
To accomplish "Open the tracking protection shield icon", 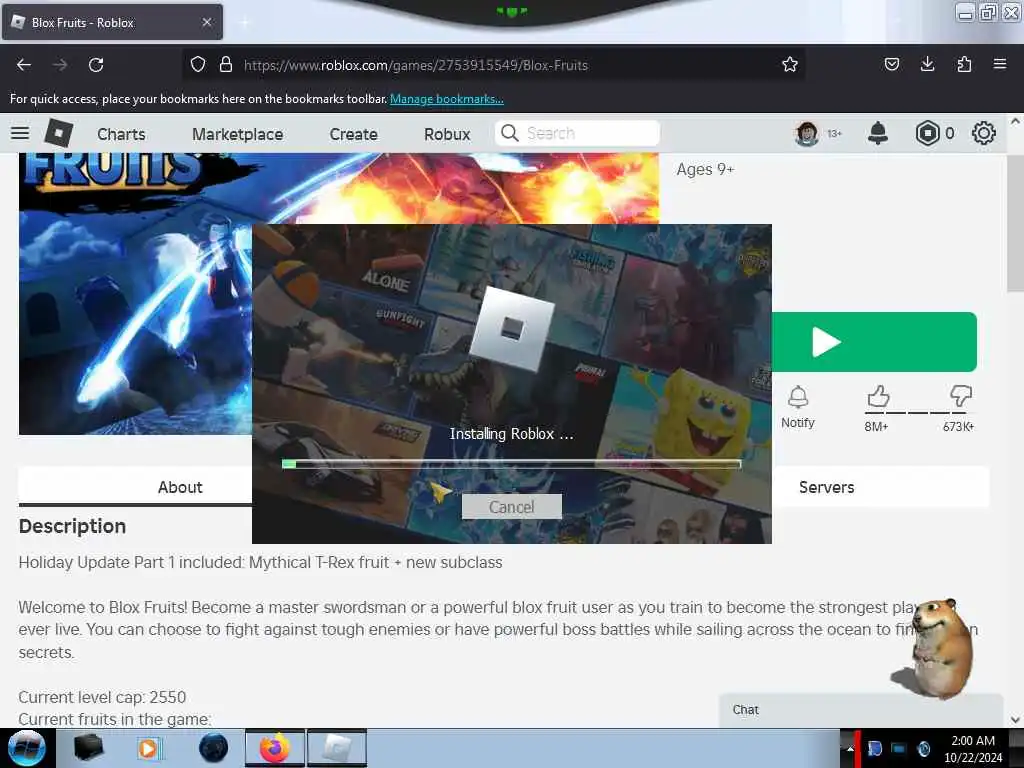I will 198,65.
